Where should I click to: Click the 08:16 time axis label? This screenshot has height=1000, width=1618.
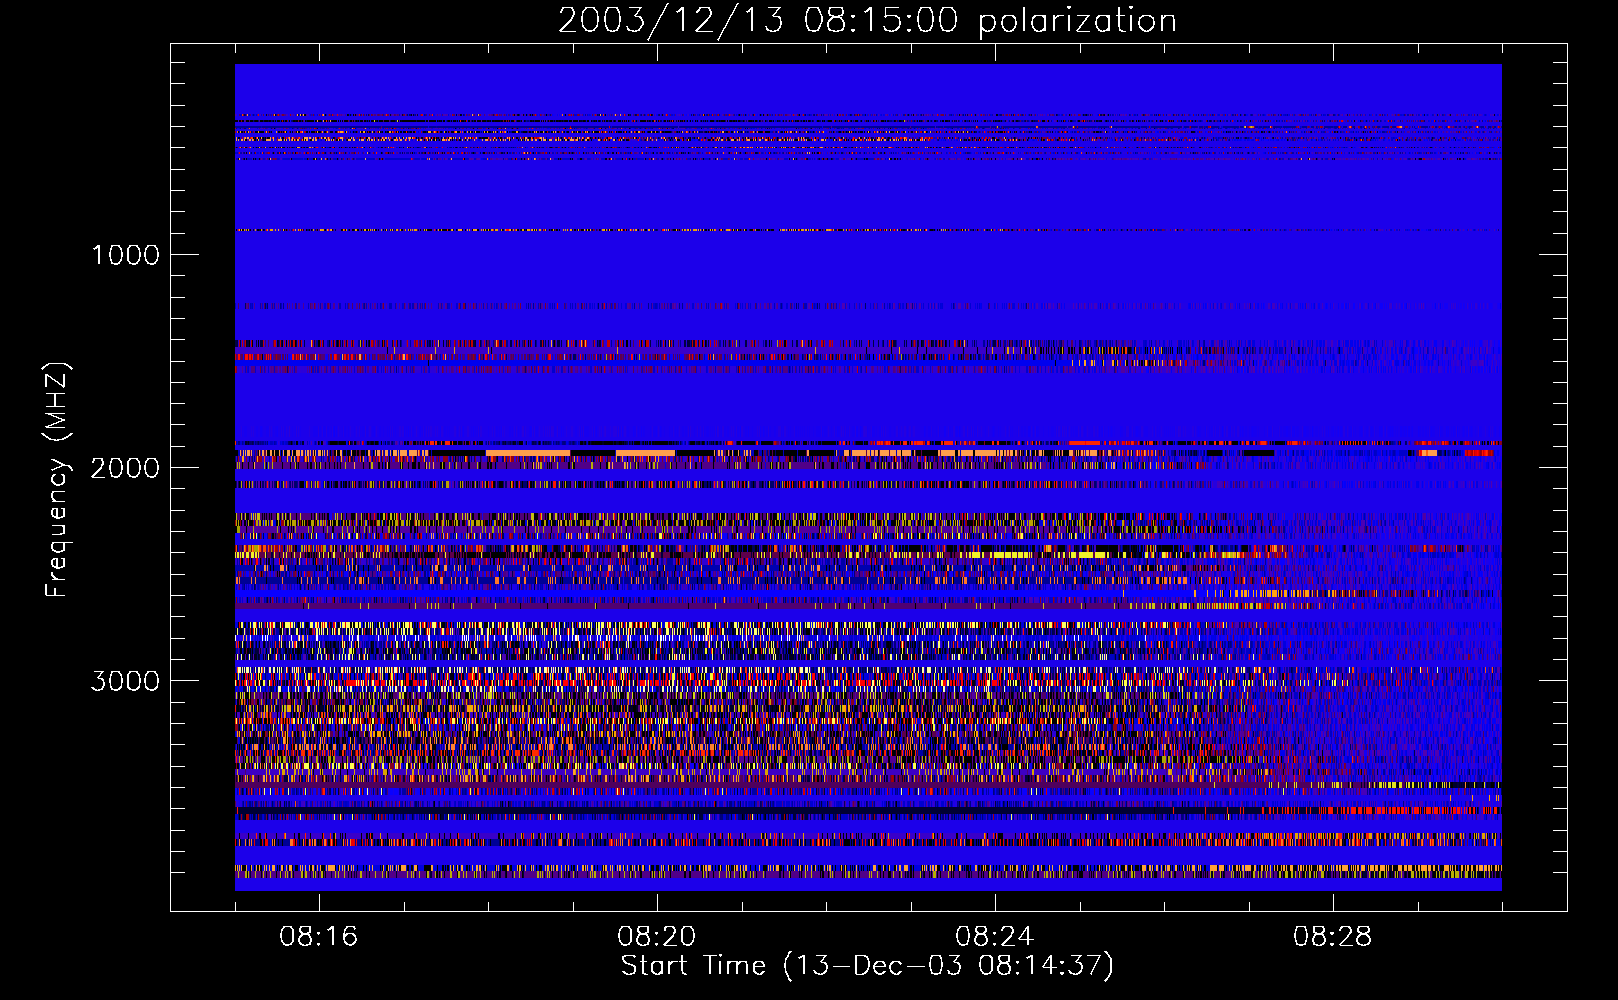tap(319, 937)
